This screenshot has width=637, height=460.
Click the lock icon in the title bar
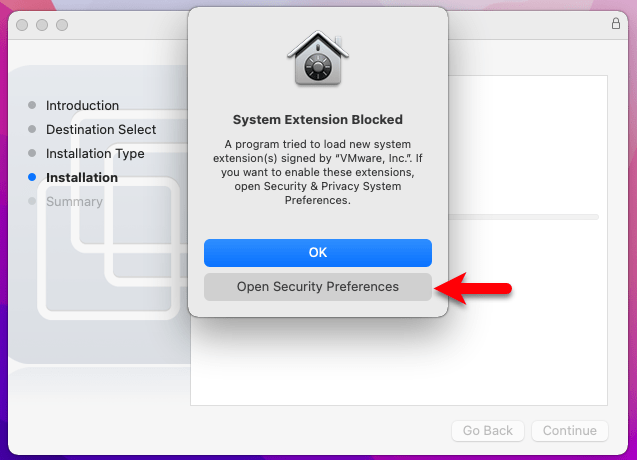(616, 24)
